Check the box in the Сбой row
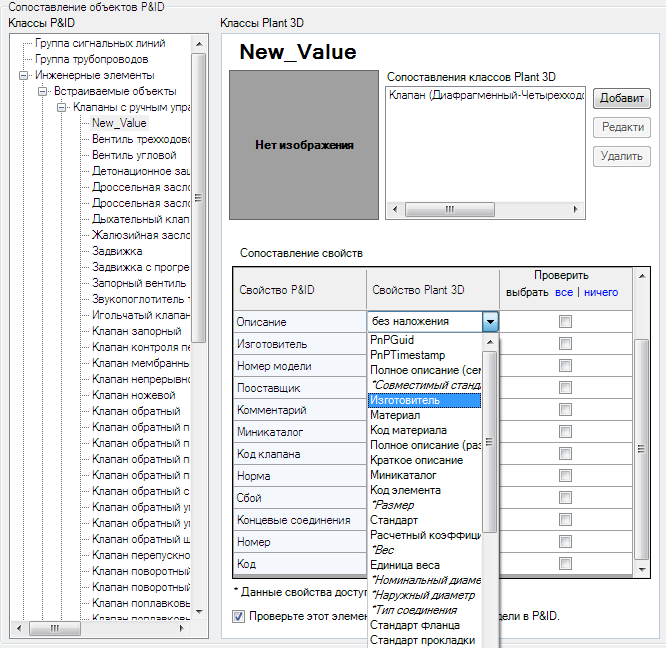This screenshot has width=666, height=648. (565, 498)
